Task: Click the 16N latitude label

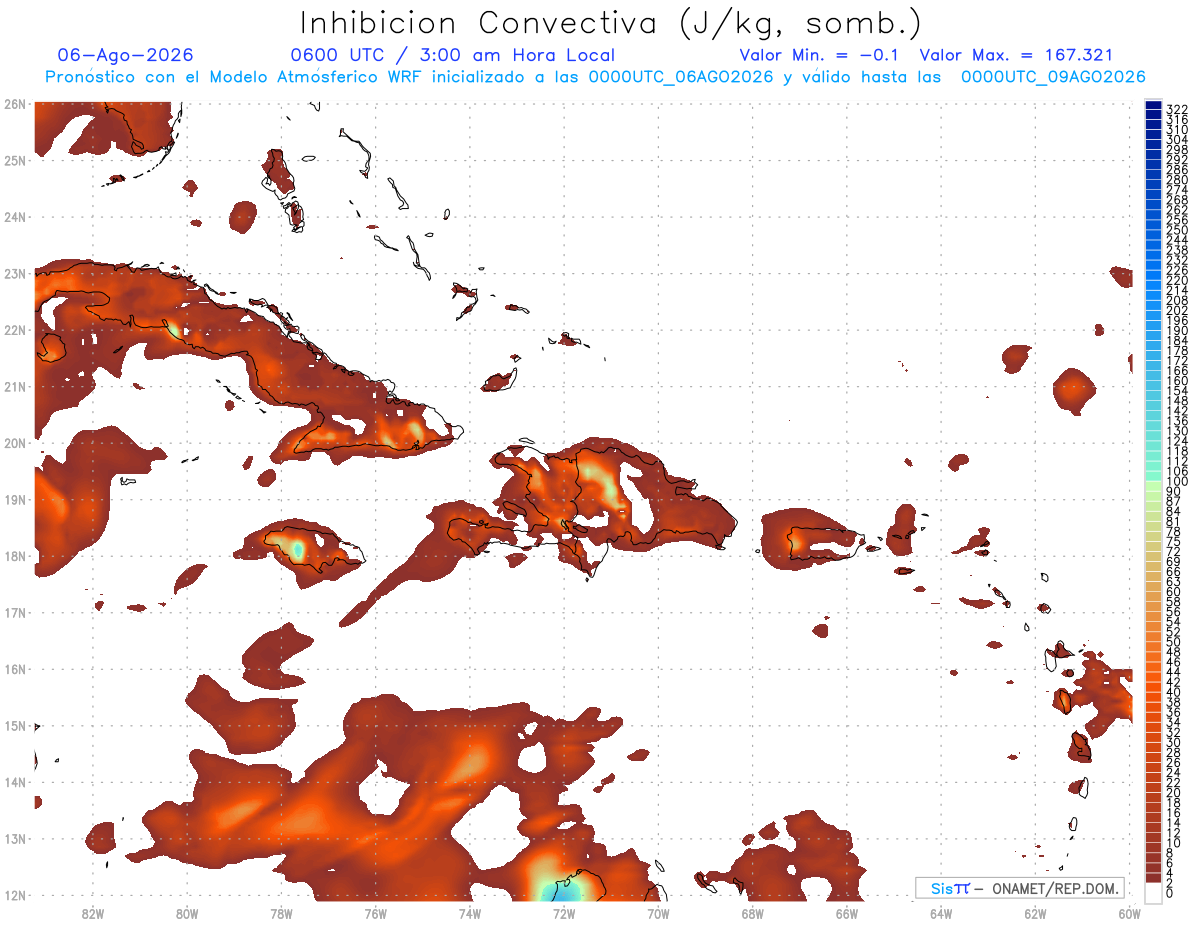Action: point(14,669)
